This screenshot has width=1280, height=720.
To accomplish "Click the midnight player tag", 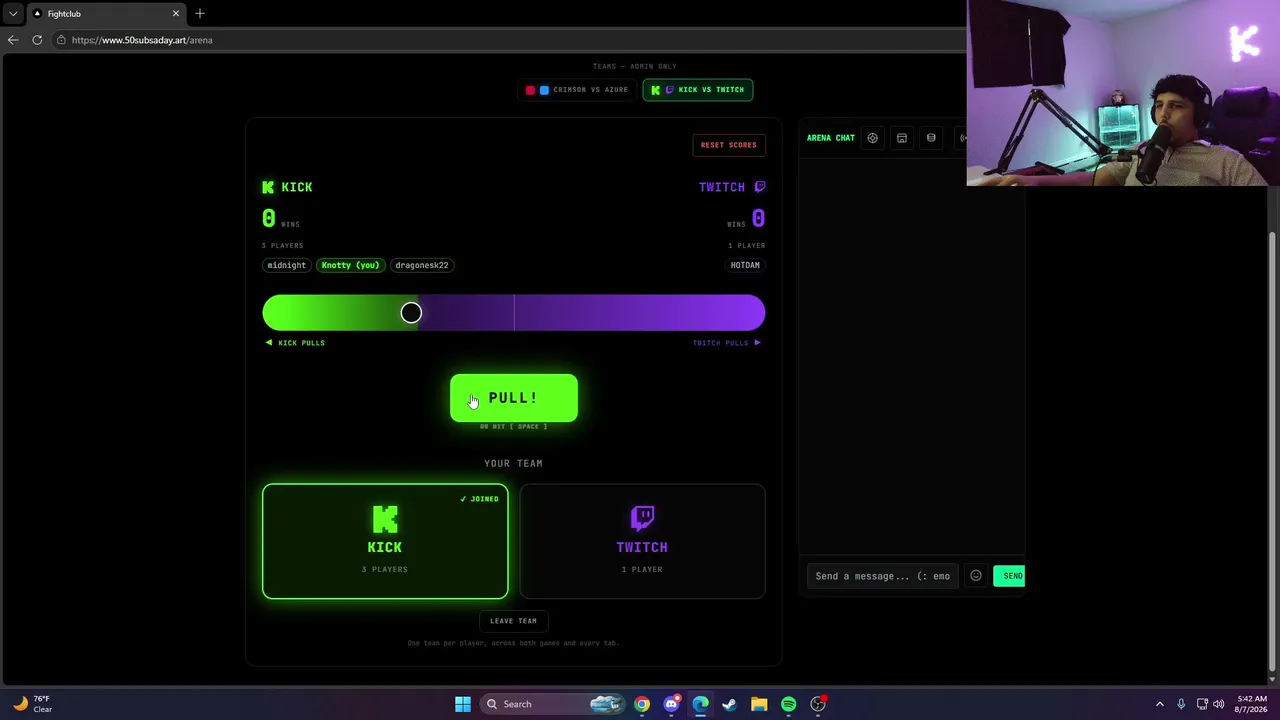I will (x=286, y=265).
